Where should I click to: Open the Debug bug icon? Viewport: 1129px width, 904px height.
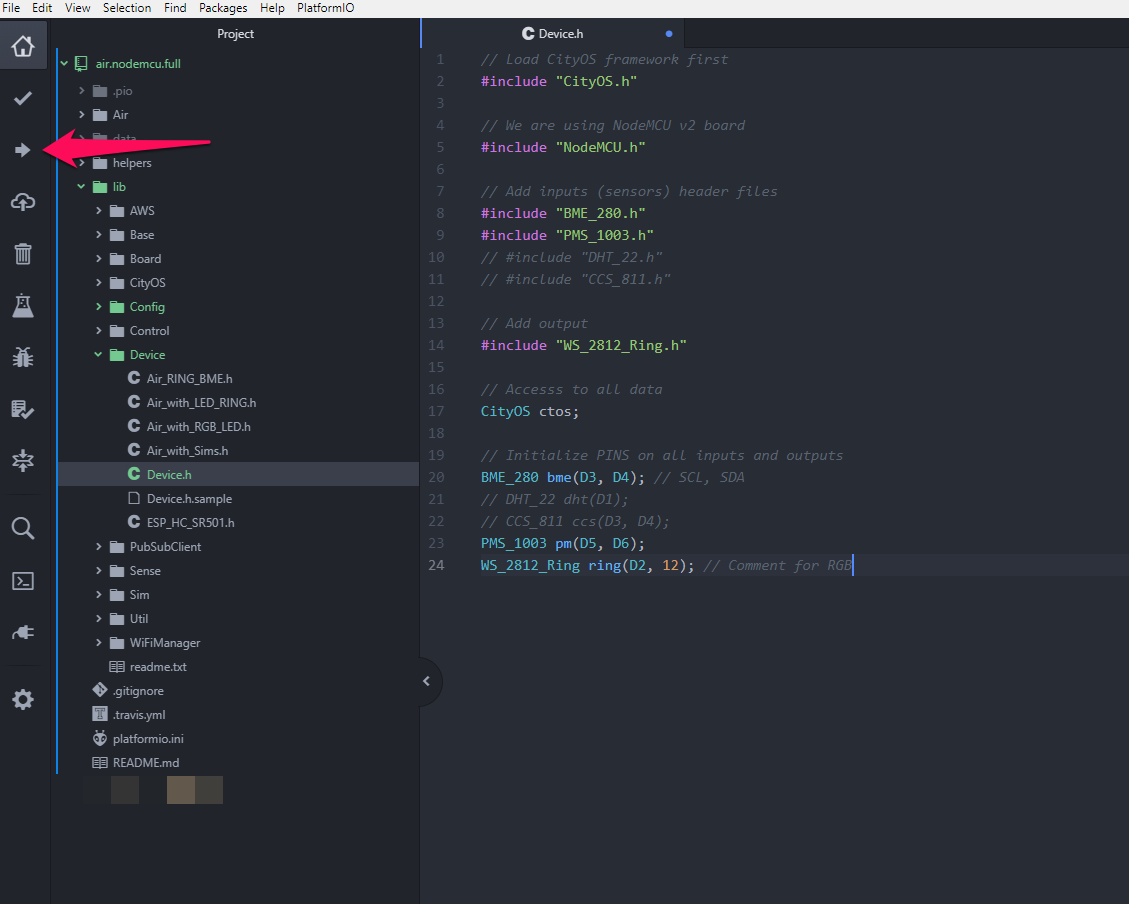click(x=23, y=357)
